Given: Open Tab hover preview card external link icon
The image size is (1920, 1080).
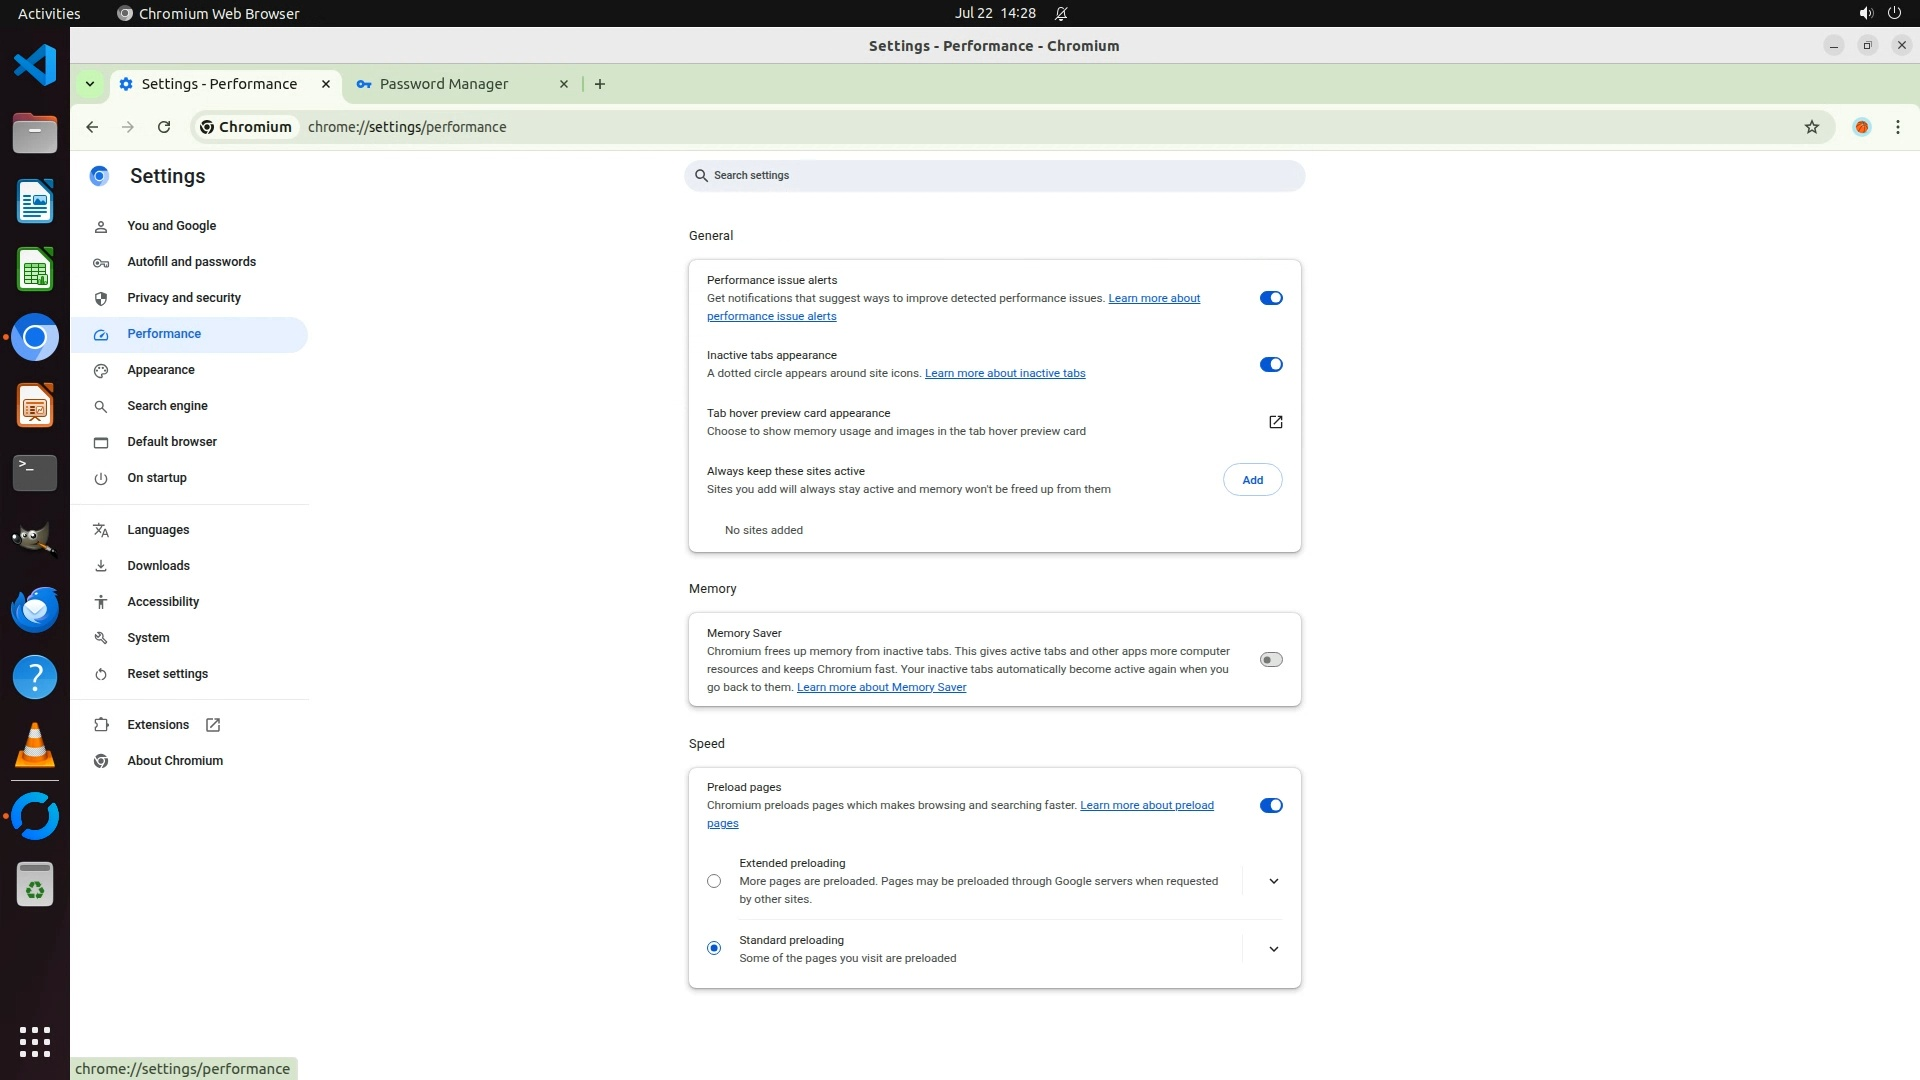Looking at the screenshot, I should point(1275,422).
